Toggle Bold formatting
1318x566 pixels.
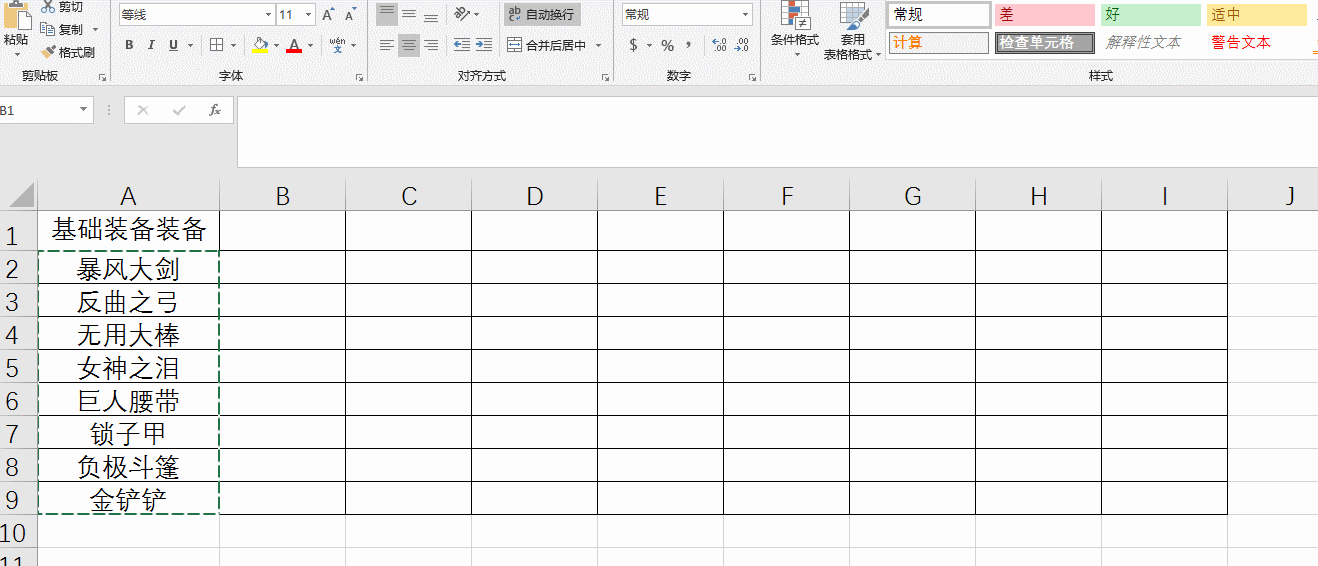click(x=129, y=45)
